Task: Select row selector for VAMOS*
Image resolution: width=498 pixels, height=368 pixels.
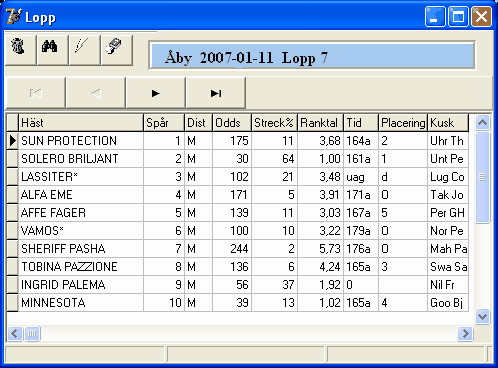Action: pos(13,231)
